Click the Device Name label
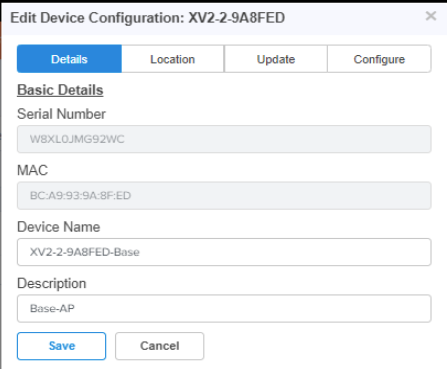Screen dimensions: 447x369 click(x=59, y=227)
